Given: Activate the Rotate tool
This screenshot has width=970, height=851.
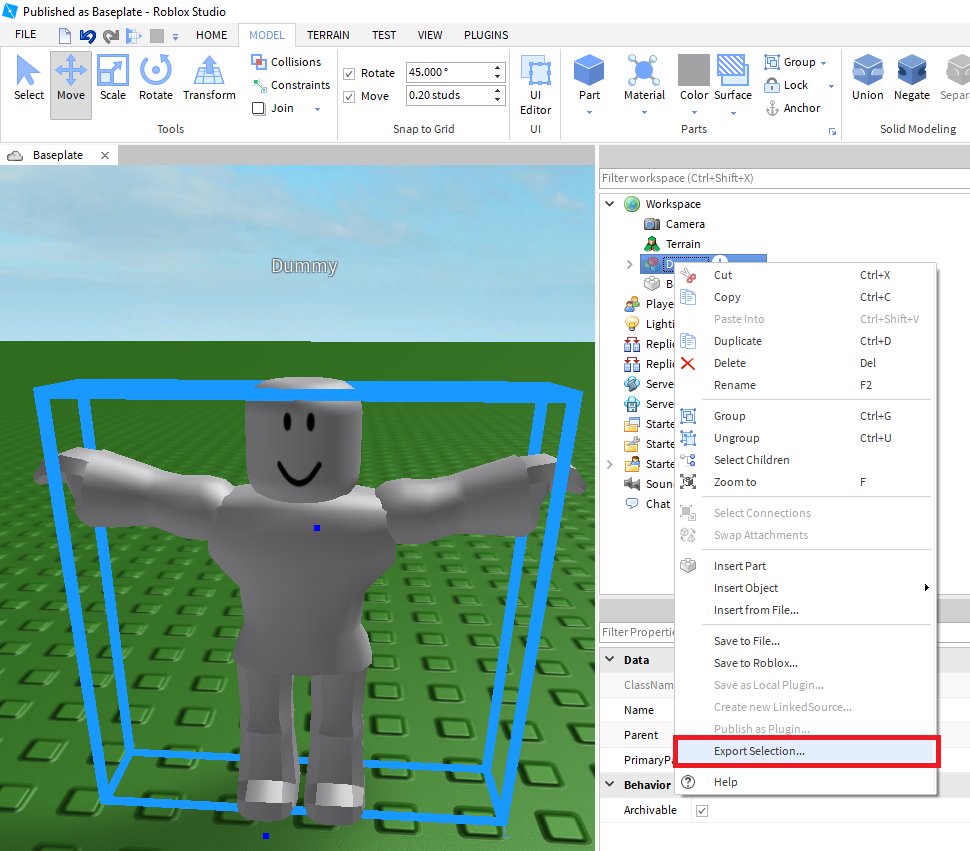Looking at the screenshot, I should point(155,78).
